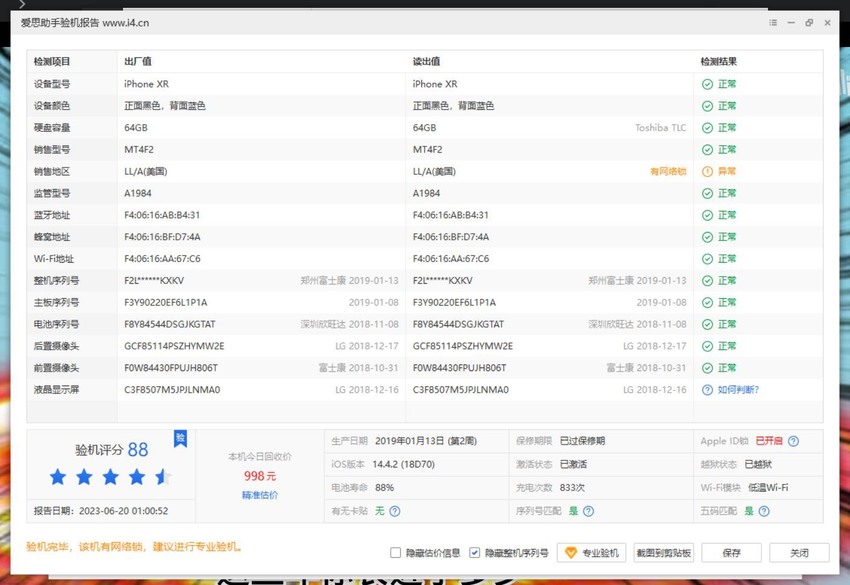
Task: Select the 已激活 activation status
Action: [x=573, y=464]
